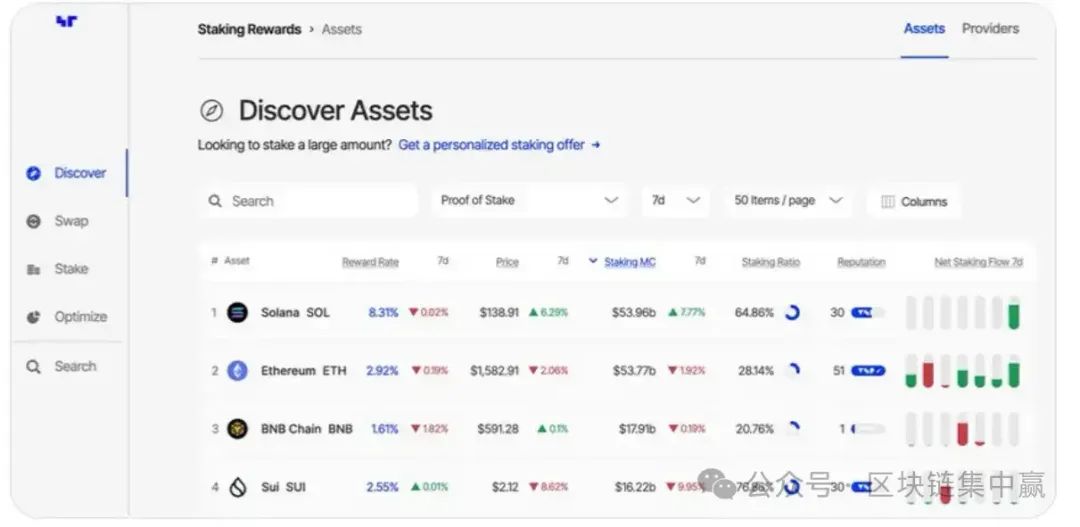This screenshot has height=527, width=1080.
Task: Open the Swap sidebar item
Action: 57,221
